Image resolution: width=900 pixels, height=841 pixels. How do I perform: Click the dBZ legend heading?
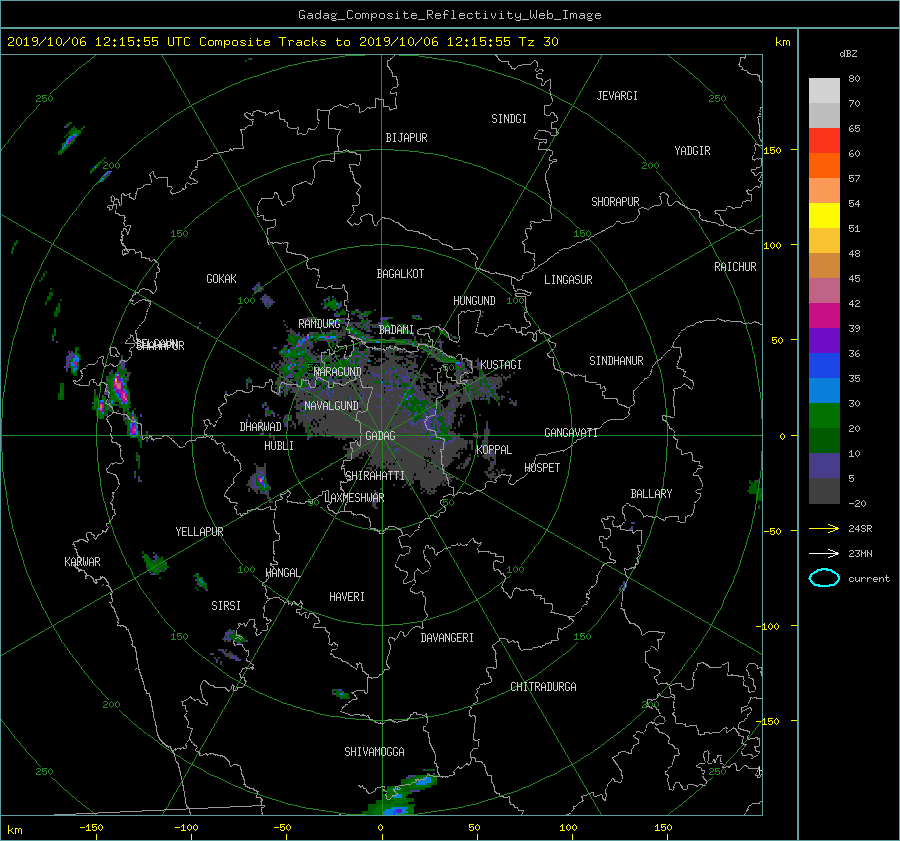(848, 53)
